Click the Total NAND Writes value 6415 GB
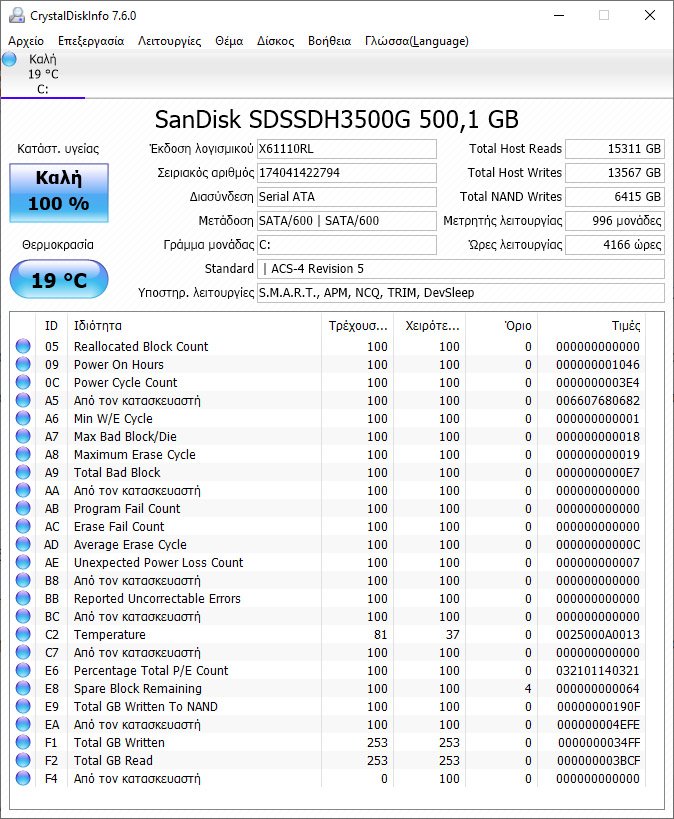 615,197
